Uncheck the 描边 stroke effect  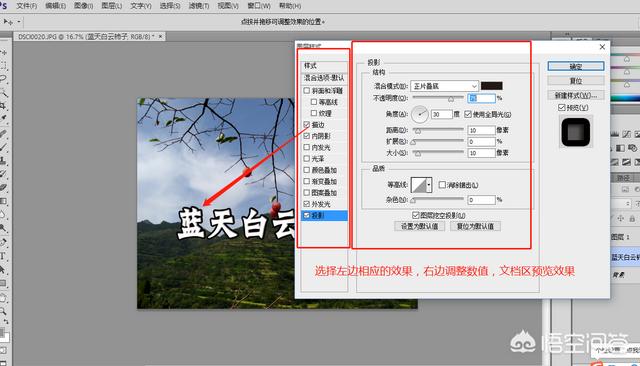click(307, 124)
